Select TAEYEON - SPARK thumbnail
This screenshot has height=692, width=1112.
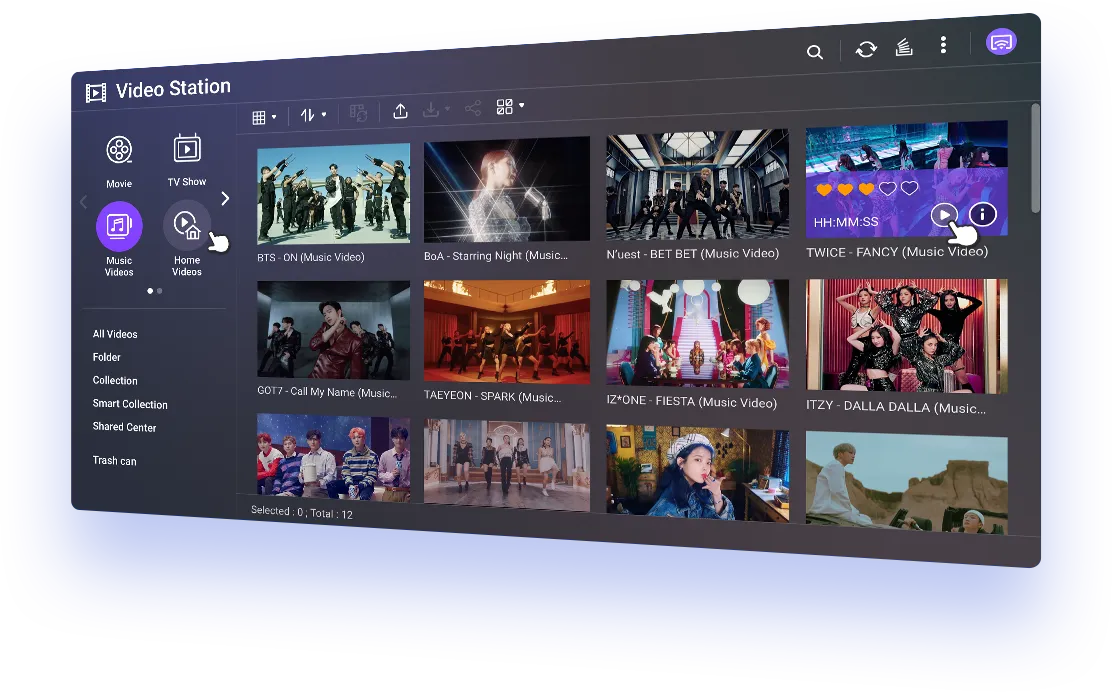click(506, 331)
